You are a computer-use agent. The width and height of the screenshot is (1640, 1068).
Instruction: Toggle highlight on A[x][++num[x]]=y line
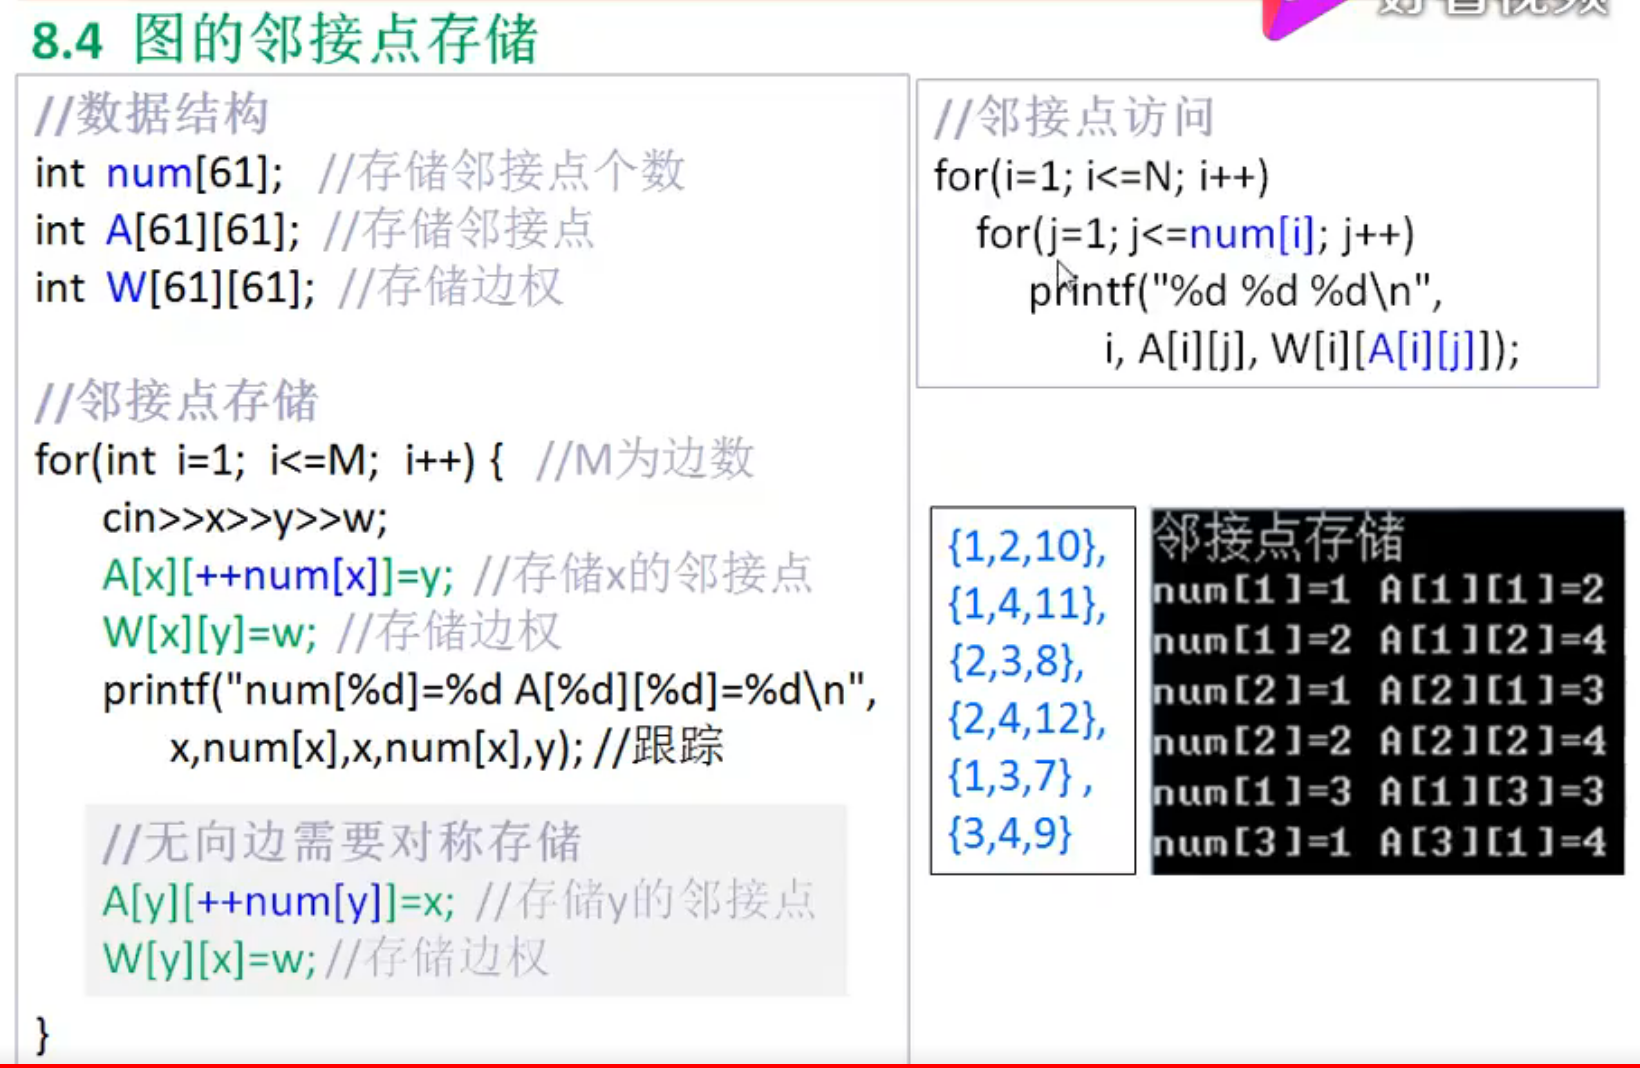(x=276, y=575)
